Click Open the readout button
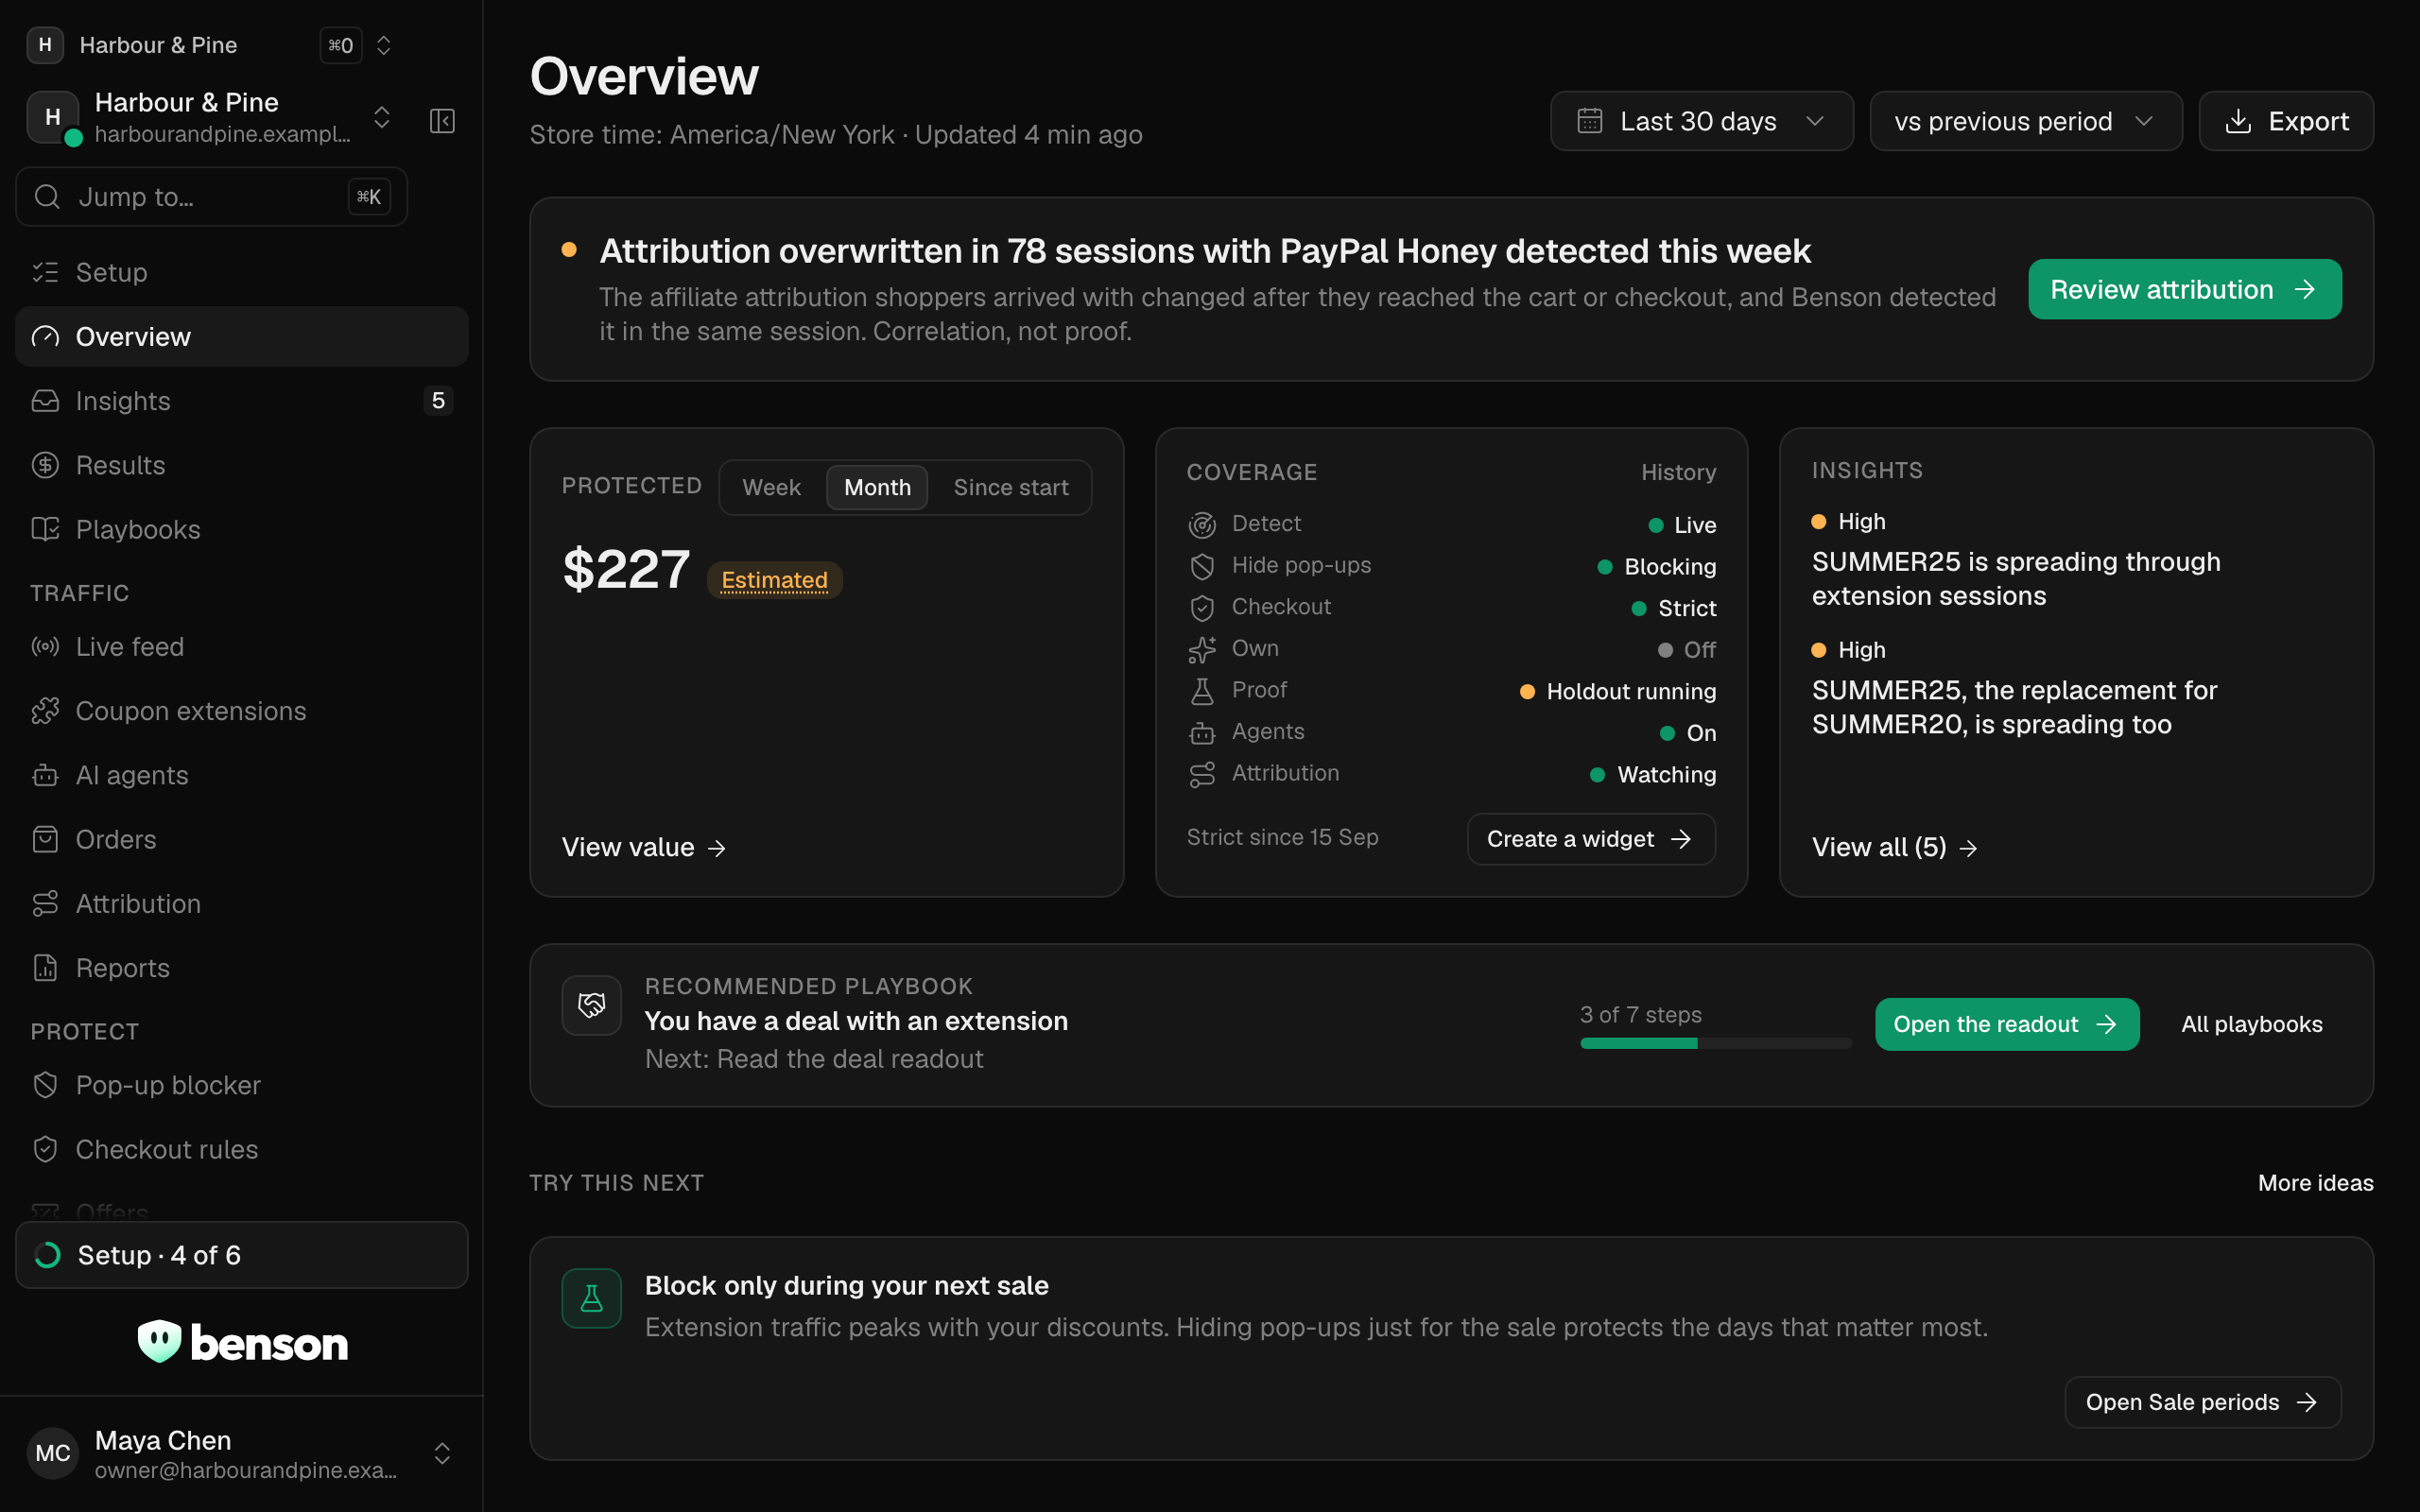This screenshot has width=2420, height=1512. click(2007, 1024)
